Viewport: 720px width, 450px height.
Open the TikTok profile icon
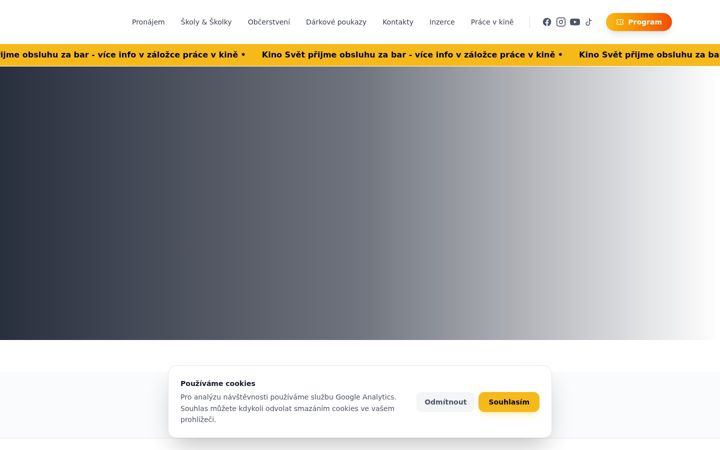click(589, 22)
